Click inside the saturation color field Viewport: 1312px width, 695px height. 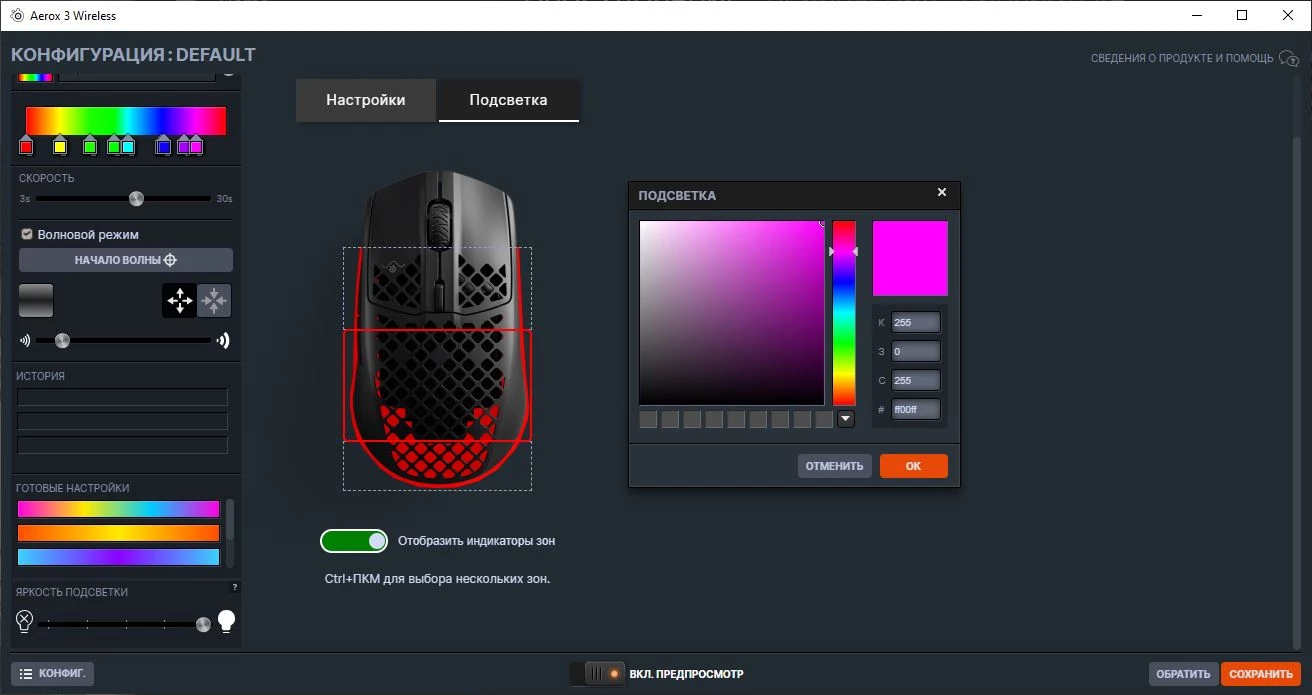pos(732,313)
